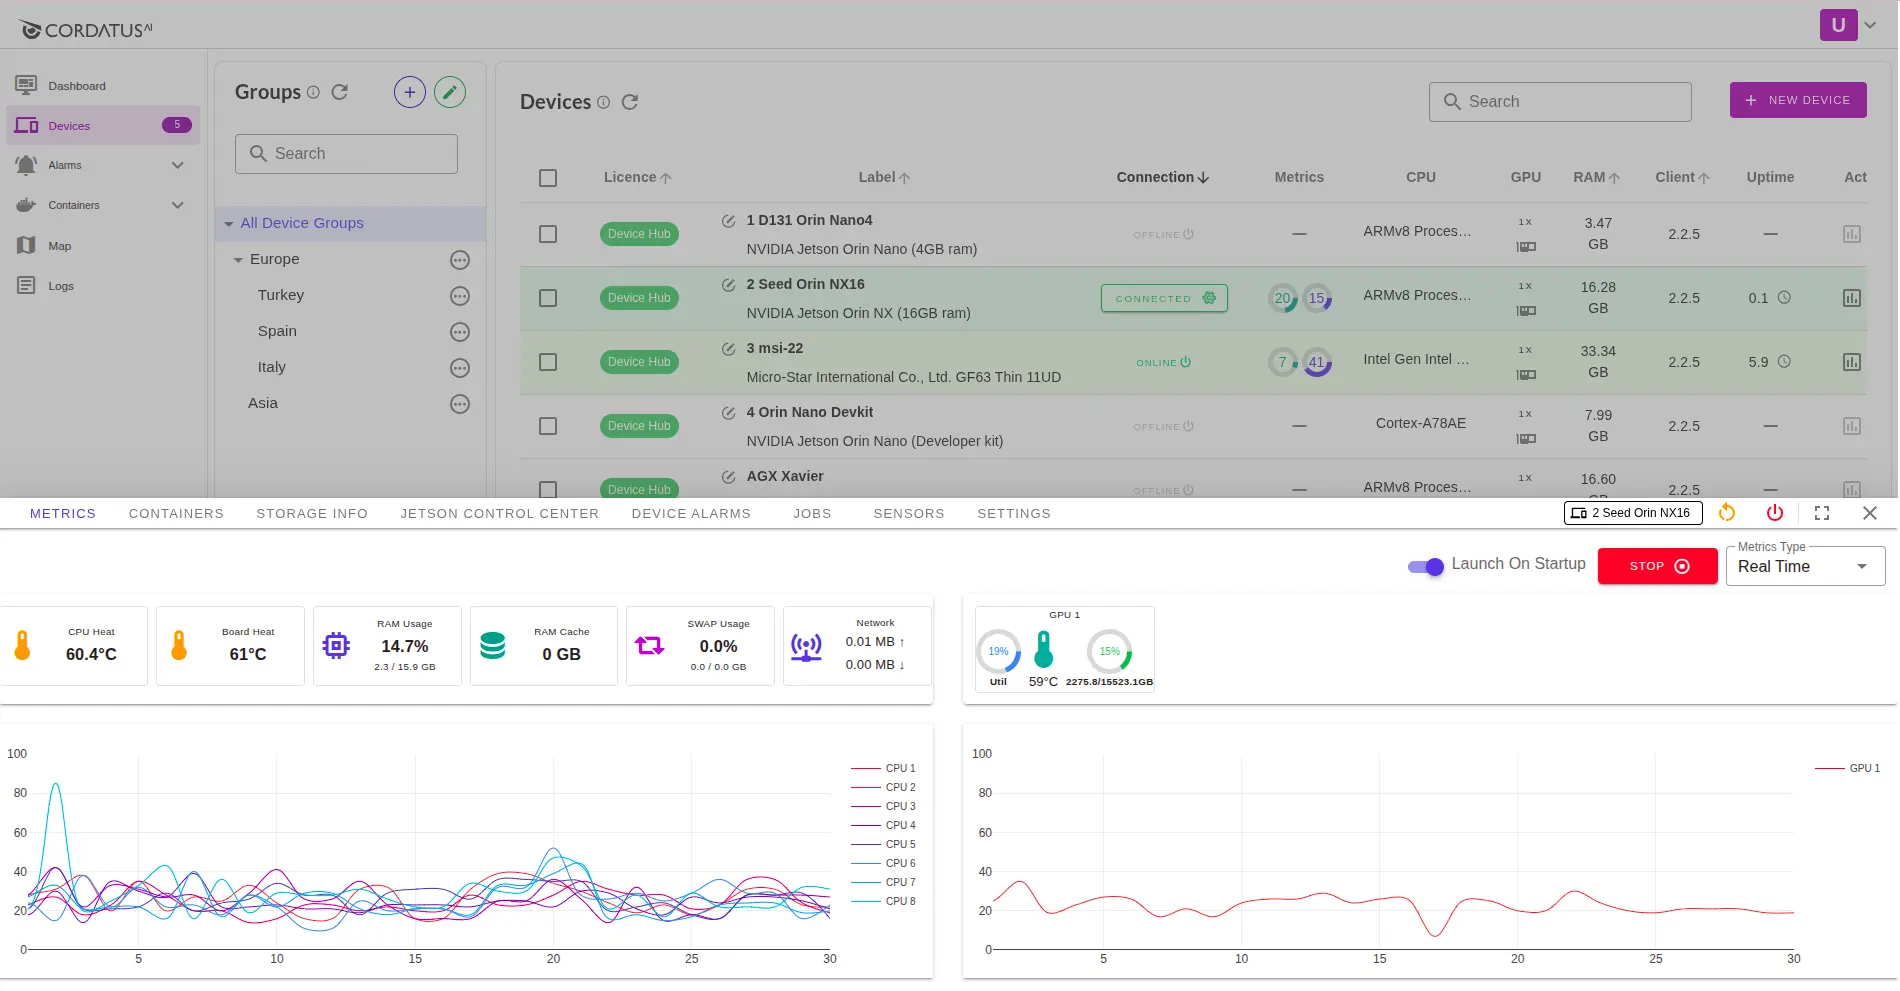Click the GPU 1 utilization gauge

click(998, 652)
